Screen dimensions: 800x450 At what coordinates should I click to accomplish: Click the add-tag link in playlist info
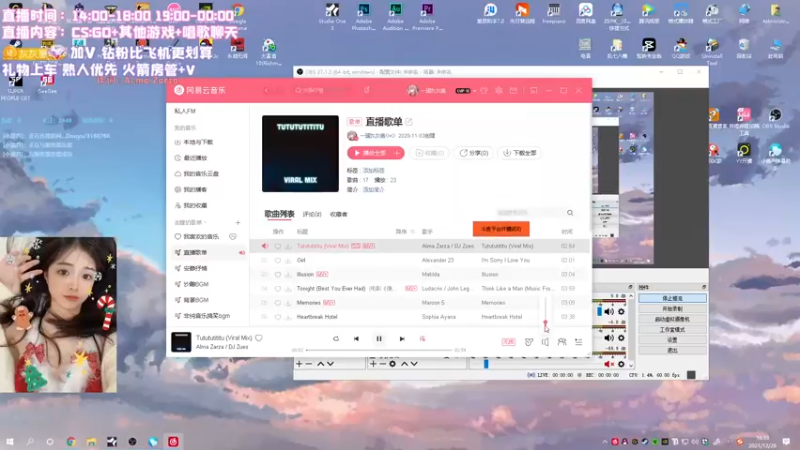click(373, 170)
